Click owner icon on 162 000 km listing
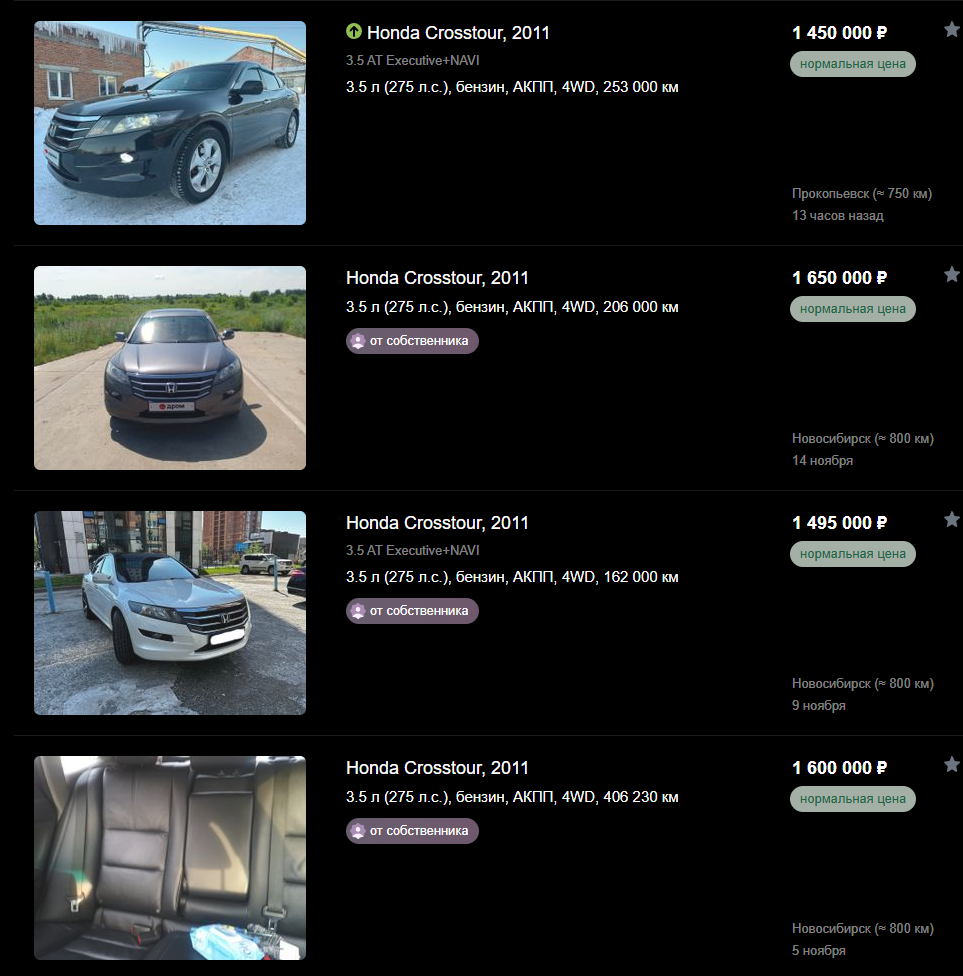Viewport: 963px width, 976px height. pos(358,611)
